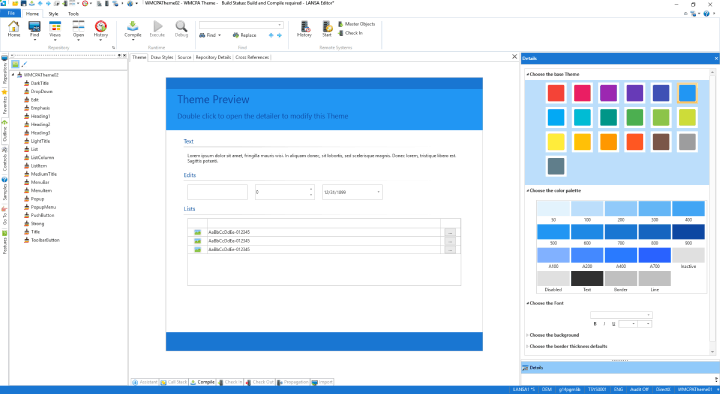Toggle the Bold font style button

coord(595,324)
